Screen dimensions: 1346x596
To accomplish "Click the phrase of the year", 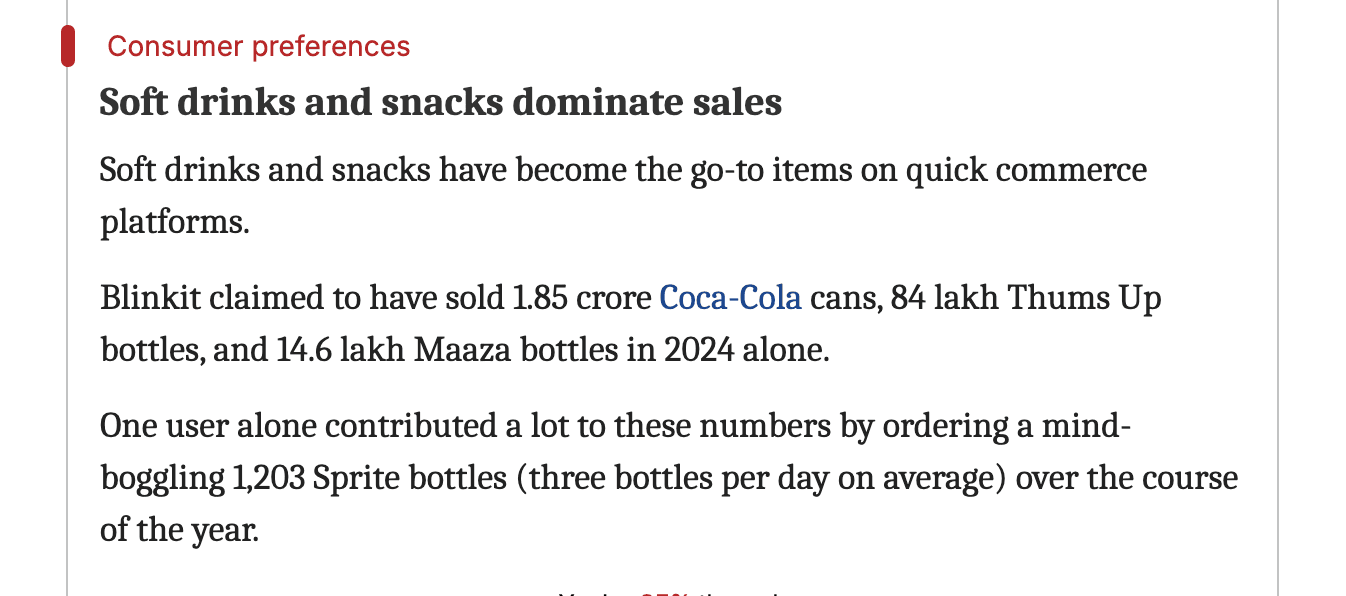I will (178, 530).
